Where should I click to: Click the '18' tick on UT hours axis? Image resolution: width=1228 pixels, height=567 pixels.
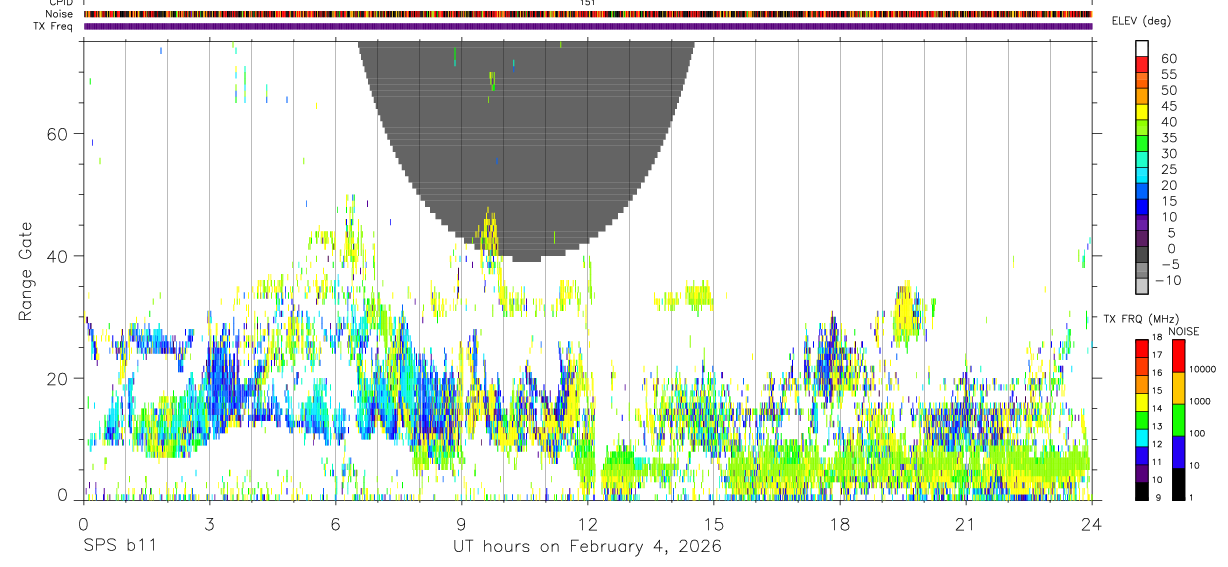pos(840,524)
